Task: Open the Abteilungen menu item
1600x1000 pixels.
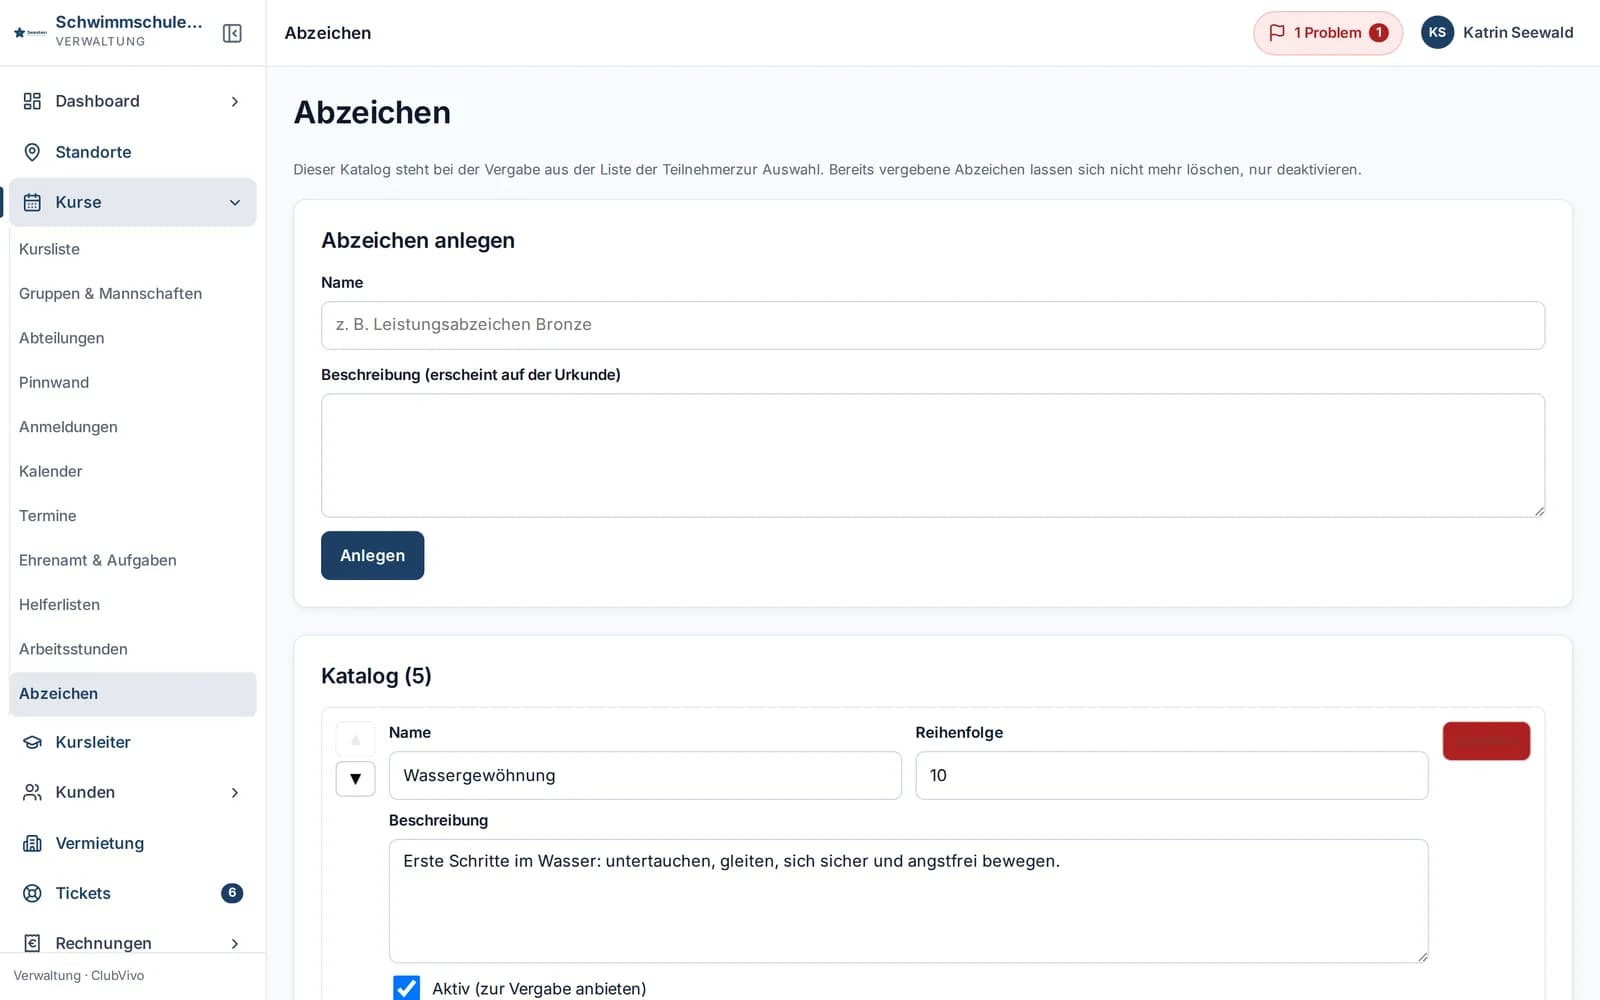Action: (132, 338)
